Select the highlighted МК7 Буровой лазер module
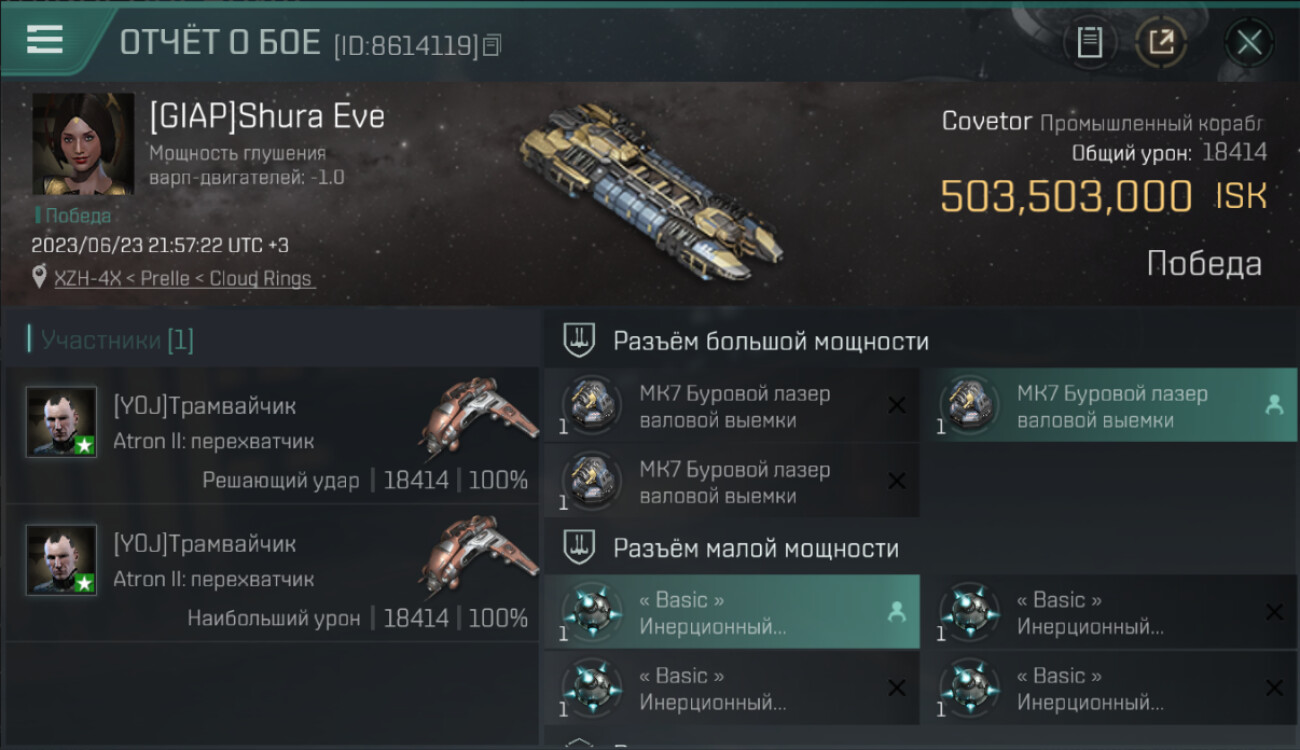1300x750 pixels. coord(1109,406)
